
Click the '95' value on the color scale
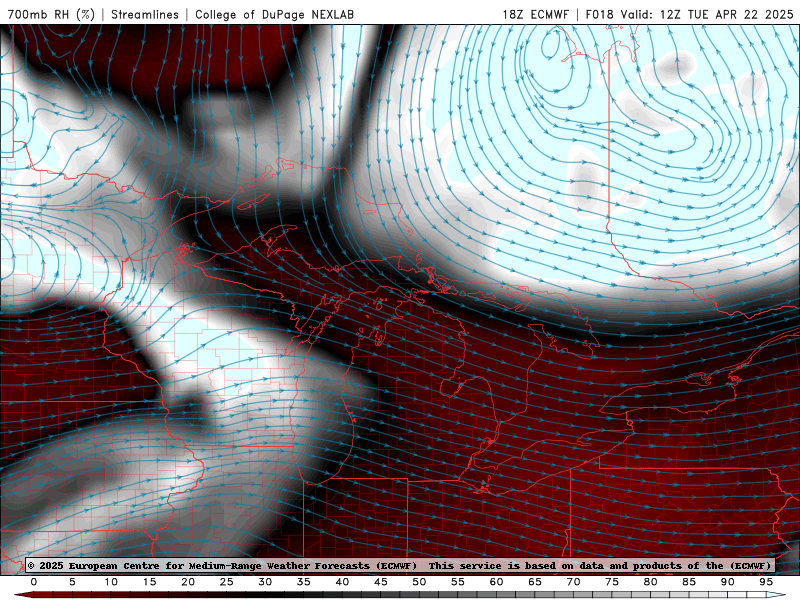pyautogui.click(x=766, y=582)
